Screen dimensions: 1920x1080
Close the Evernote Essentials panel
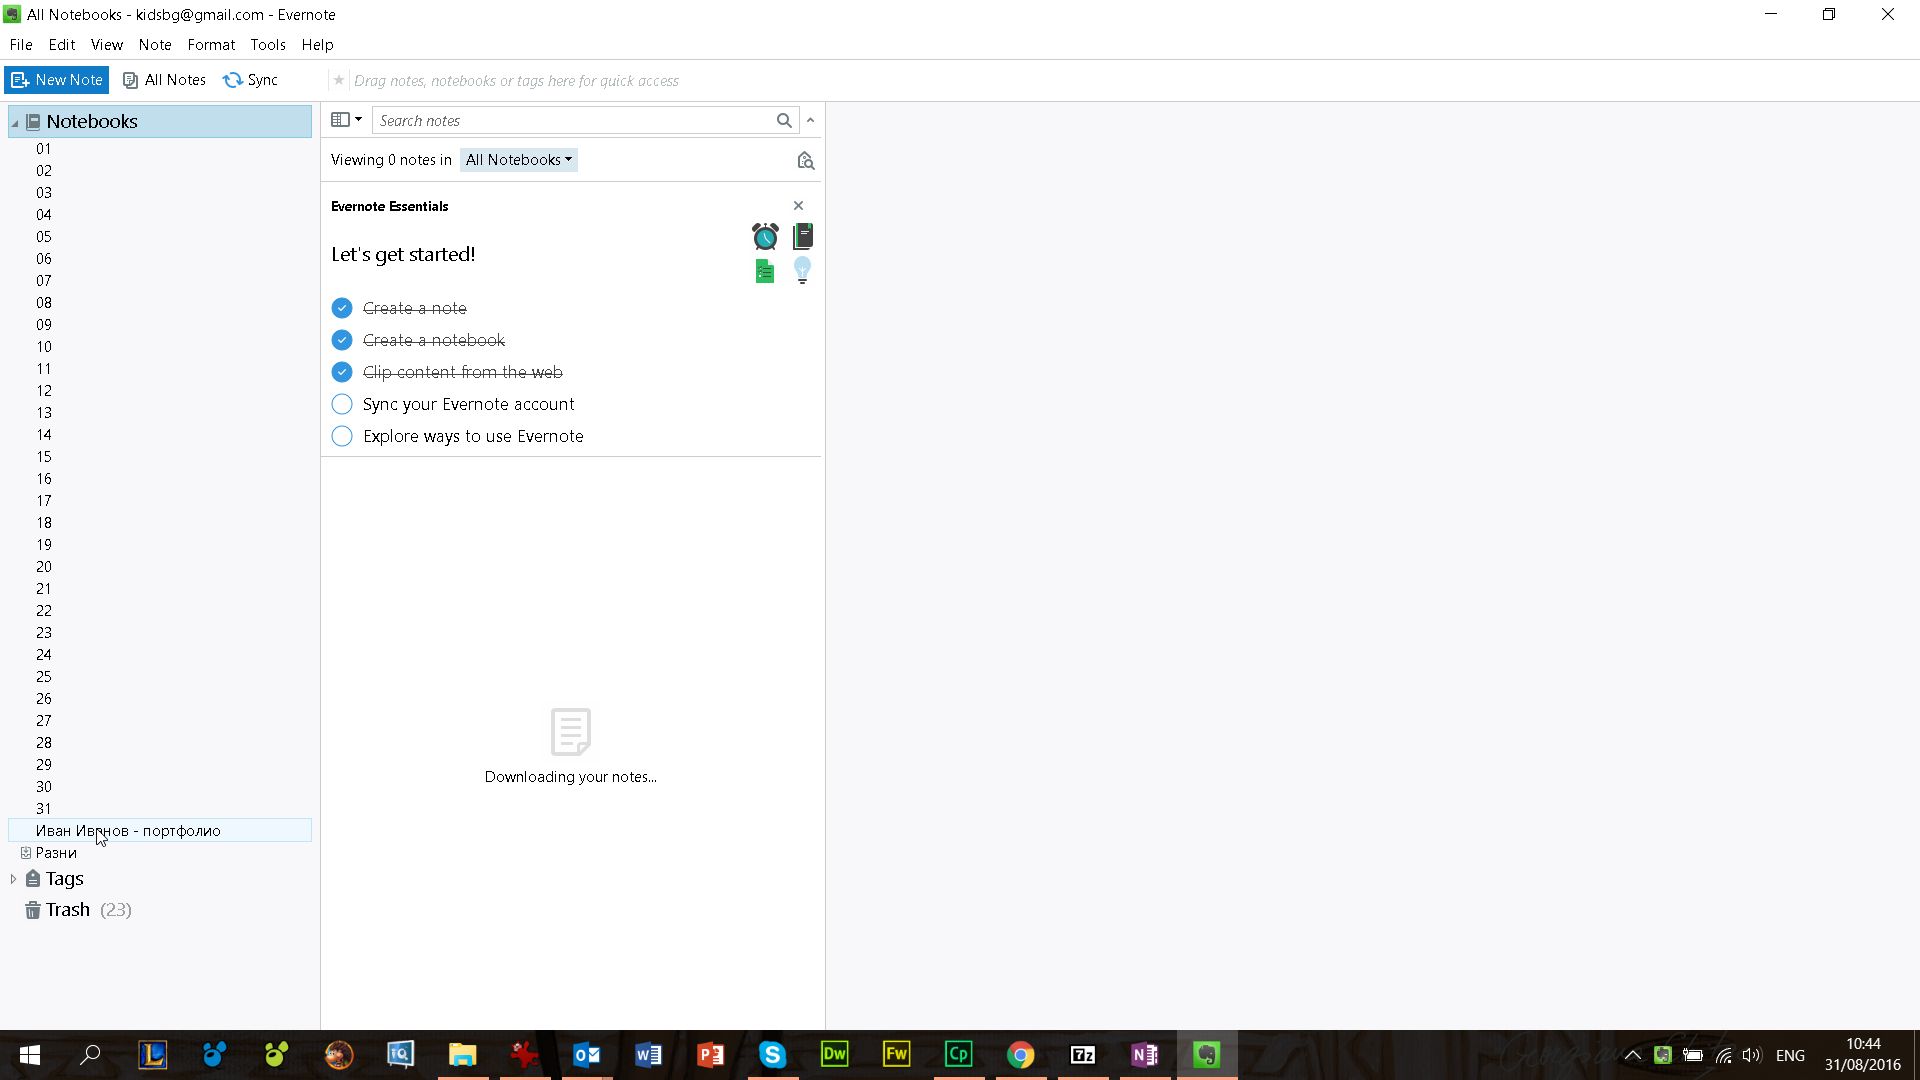tap(798, 206)
